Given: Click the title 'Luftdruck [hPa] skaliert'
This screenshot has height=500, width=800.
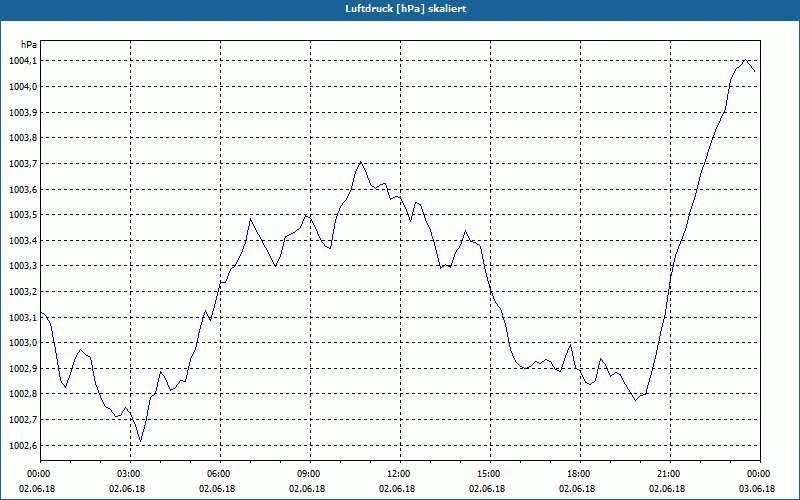Looking at the screenshot, I should [406, 9].
